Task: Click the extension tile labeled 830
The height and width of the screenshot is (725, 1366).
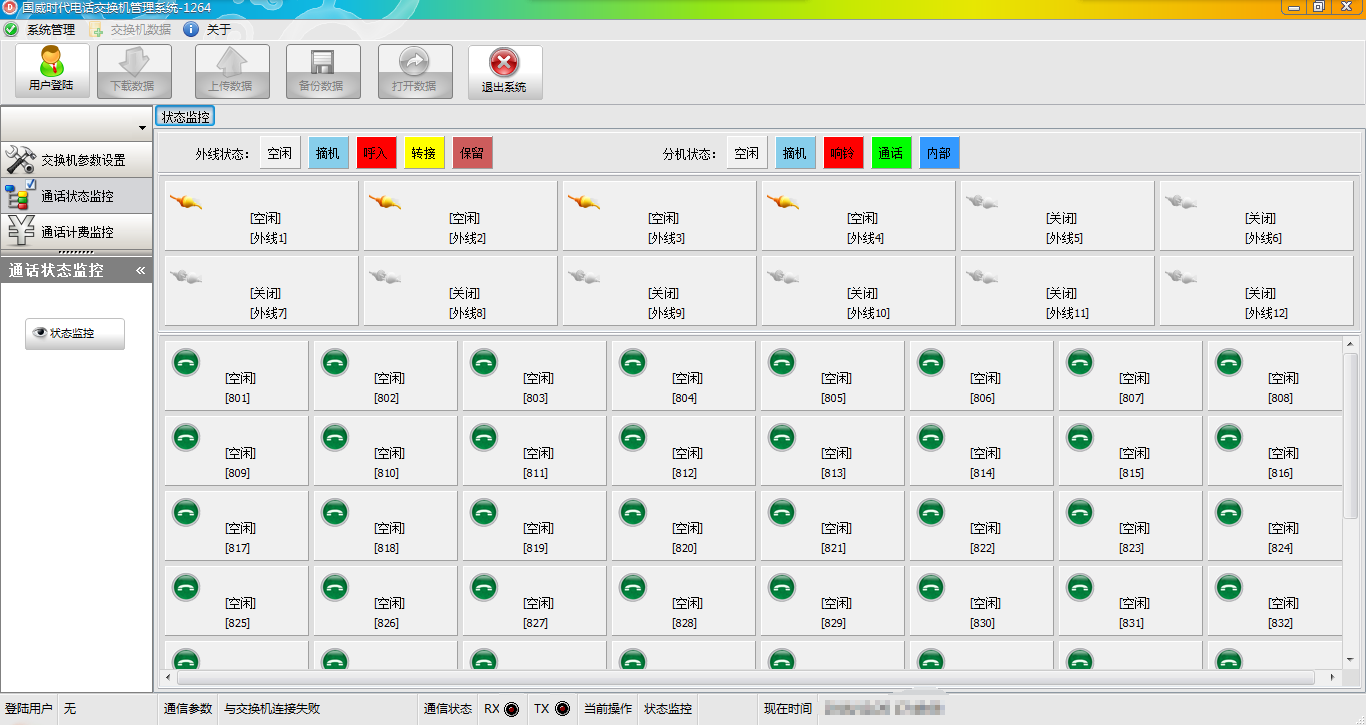Action: [x=981, y=603]
